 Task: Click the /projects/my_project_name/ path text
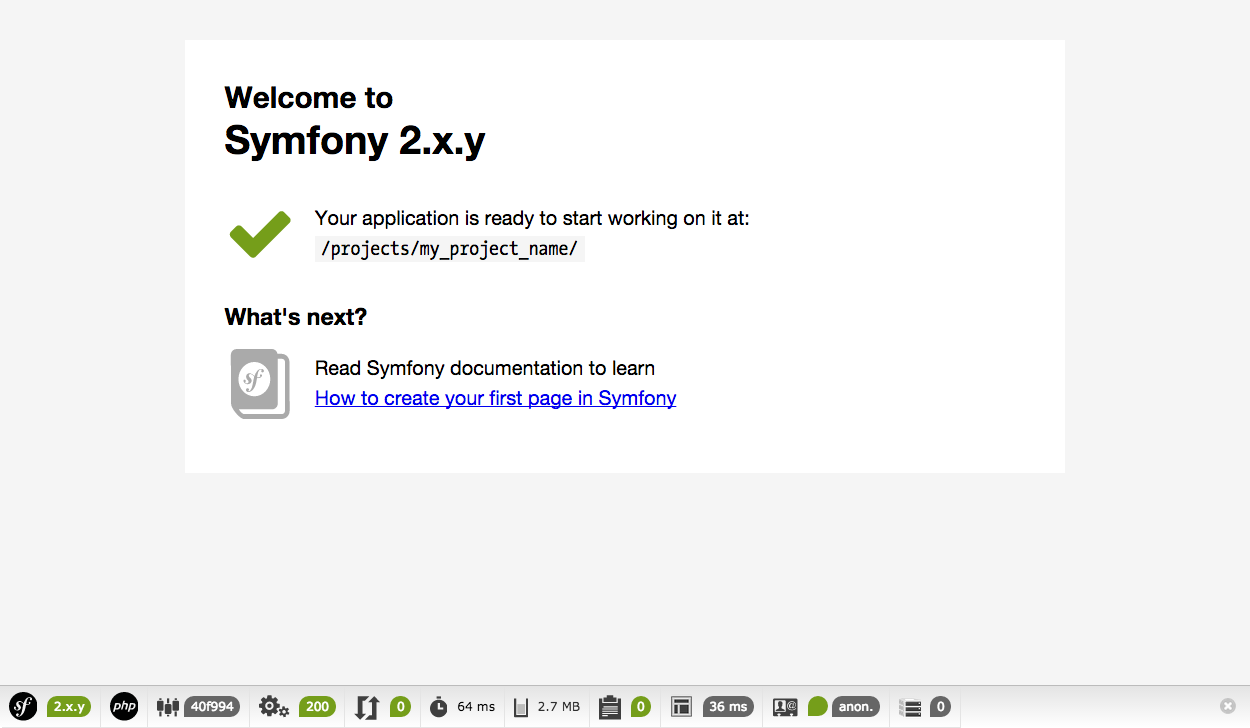coord(449,249)
